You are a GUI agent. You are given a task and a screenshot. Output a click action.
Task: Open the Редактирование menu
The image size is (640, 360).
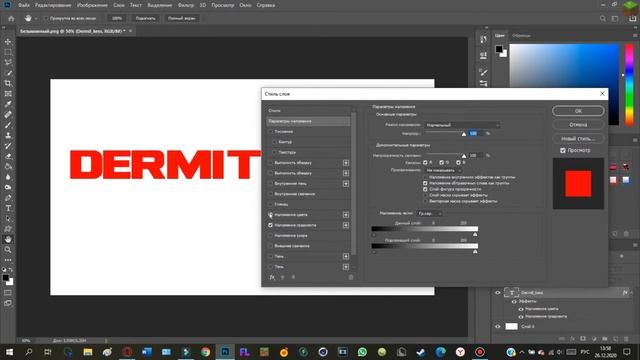tap(53, 5)
